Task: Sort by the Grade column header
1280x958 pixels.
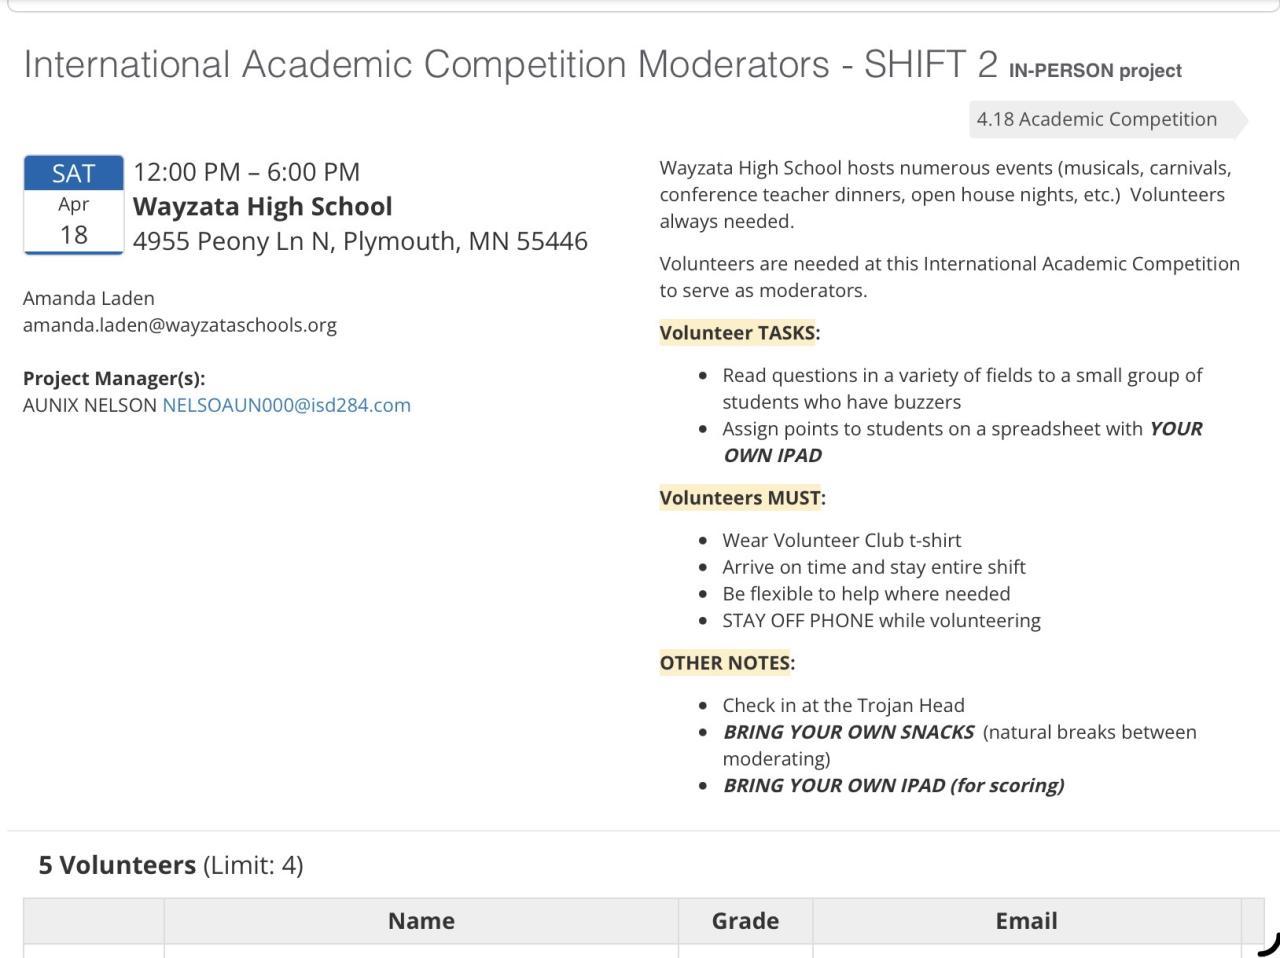Action: coord(745,921)
